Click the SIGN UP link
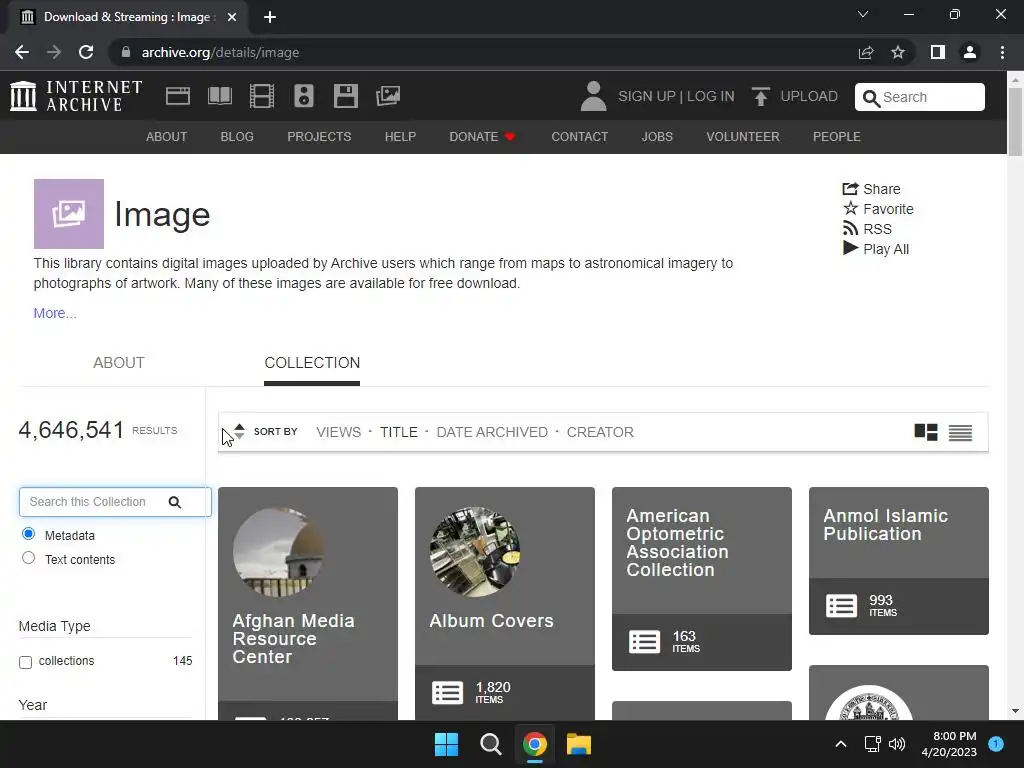Screen dimensions: 1024x768 (647, 96)
